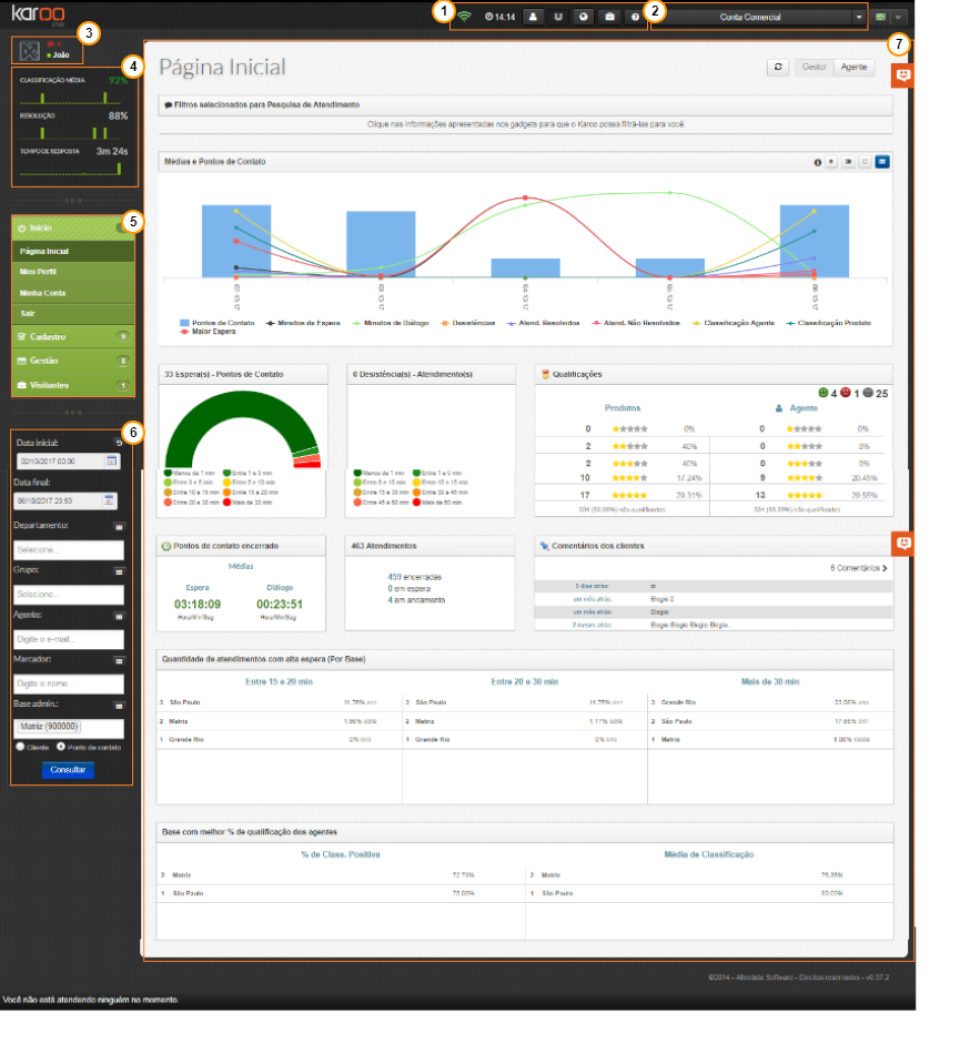960x1054 pixels.
Task: Select the blue highlighted chart view icon
Action: [883, 162]
